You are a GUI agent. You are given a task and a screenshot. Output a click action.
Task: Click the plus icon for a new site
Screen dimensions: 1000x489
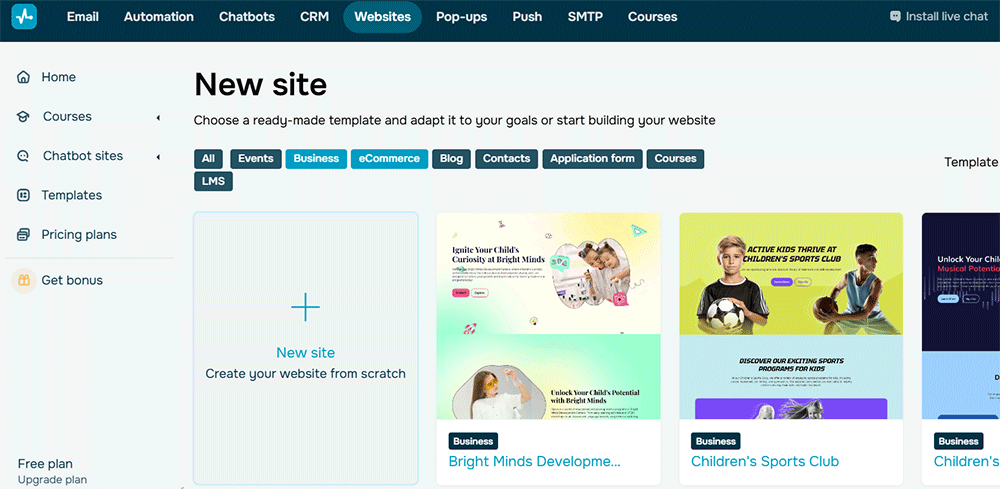(305, 308)
